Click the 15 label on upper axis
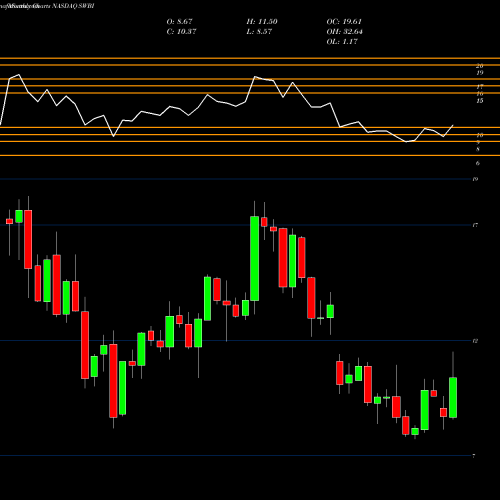The height and width of the screenshot is (500, 500). (x=480, y=101)
